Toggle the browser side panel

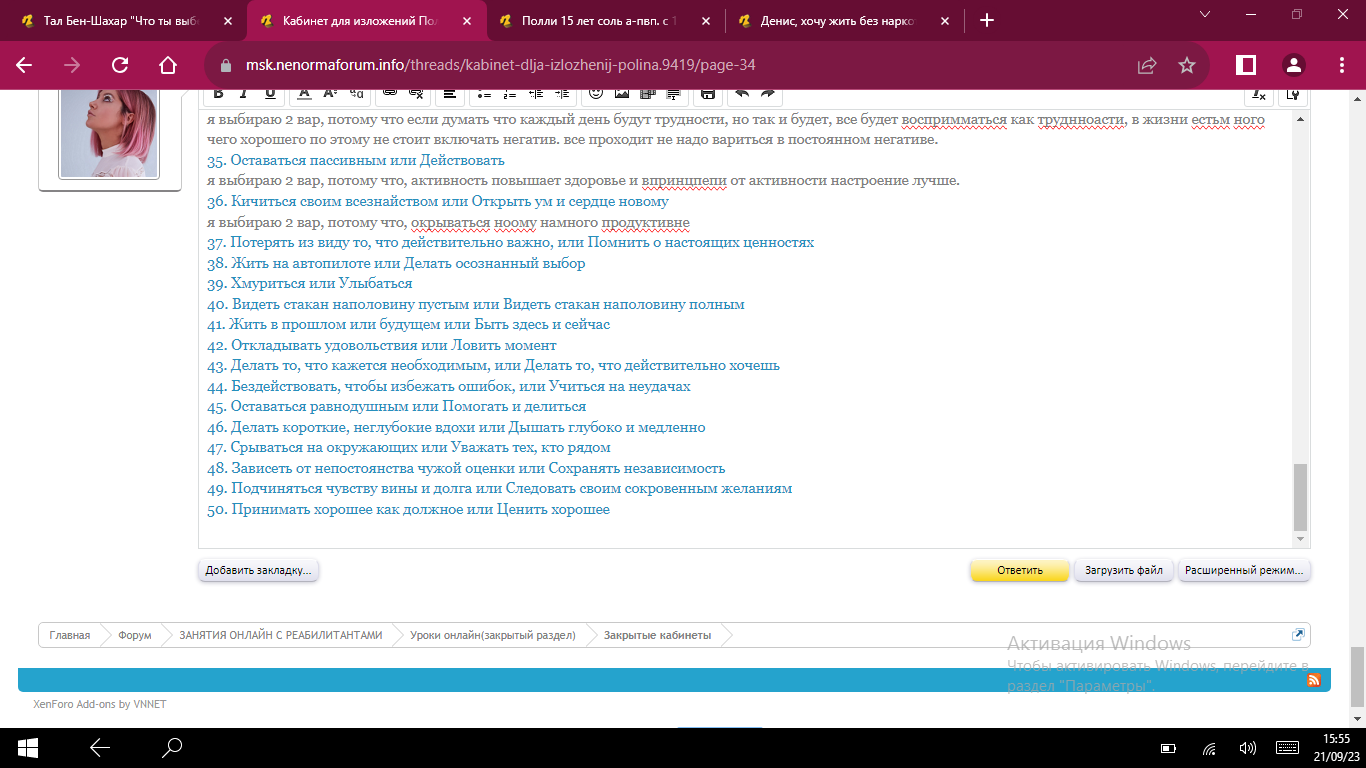coord(1246,65)
